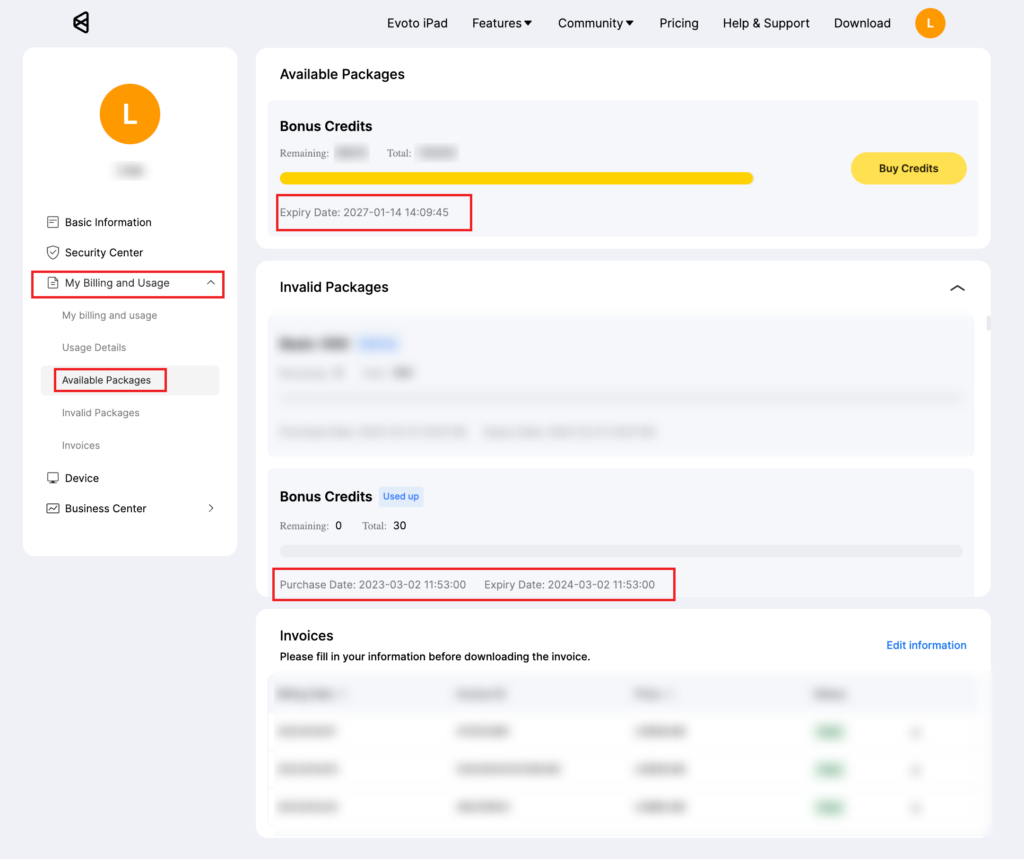Open Usage Details sub-item

click(x=94, y=348)
